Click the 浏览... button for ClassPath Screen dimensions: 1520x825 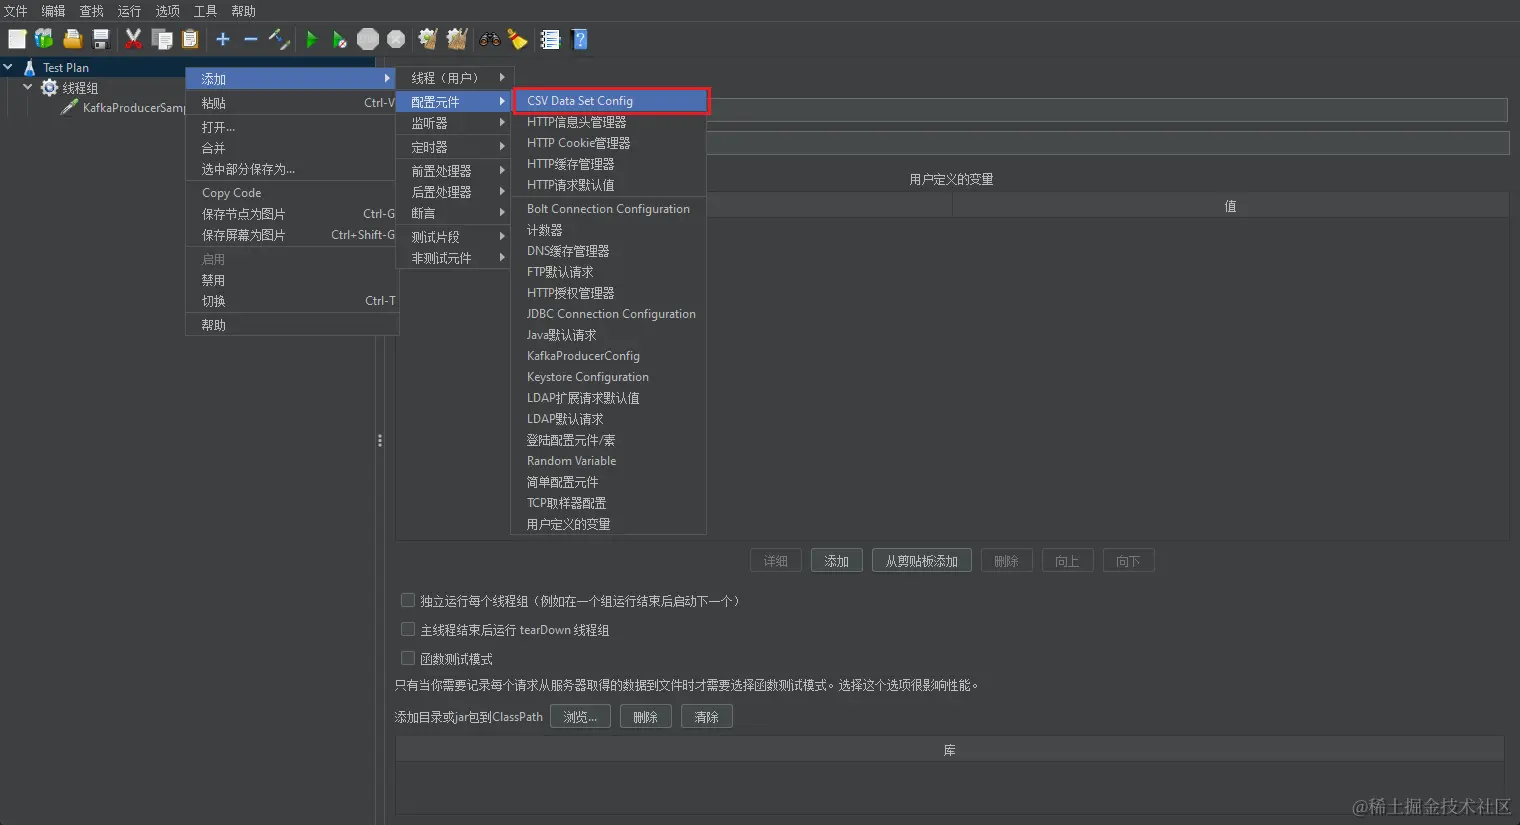580,717
